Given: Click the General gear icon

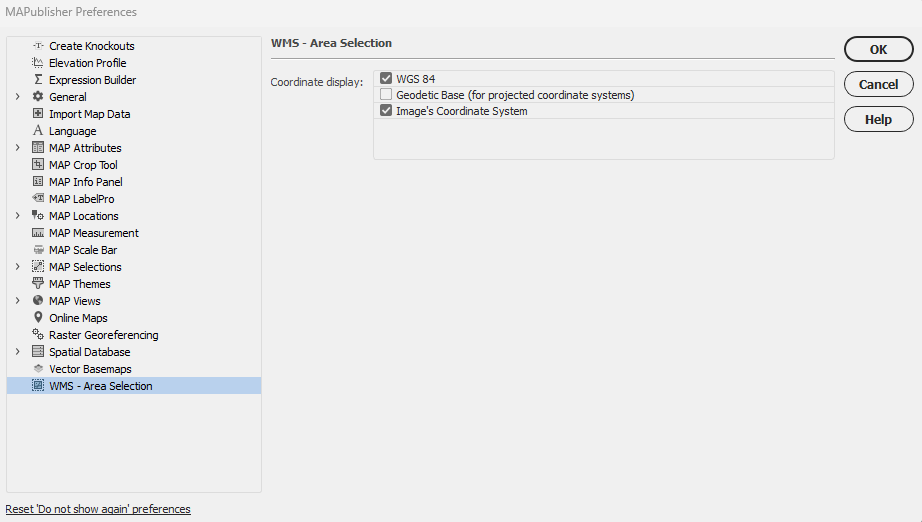Looking at the screenshot, I should click(x=38, y=96).
